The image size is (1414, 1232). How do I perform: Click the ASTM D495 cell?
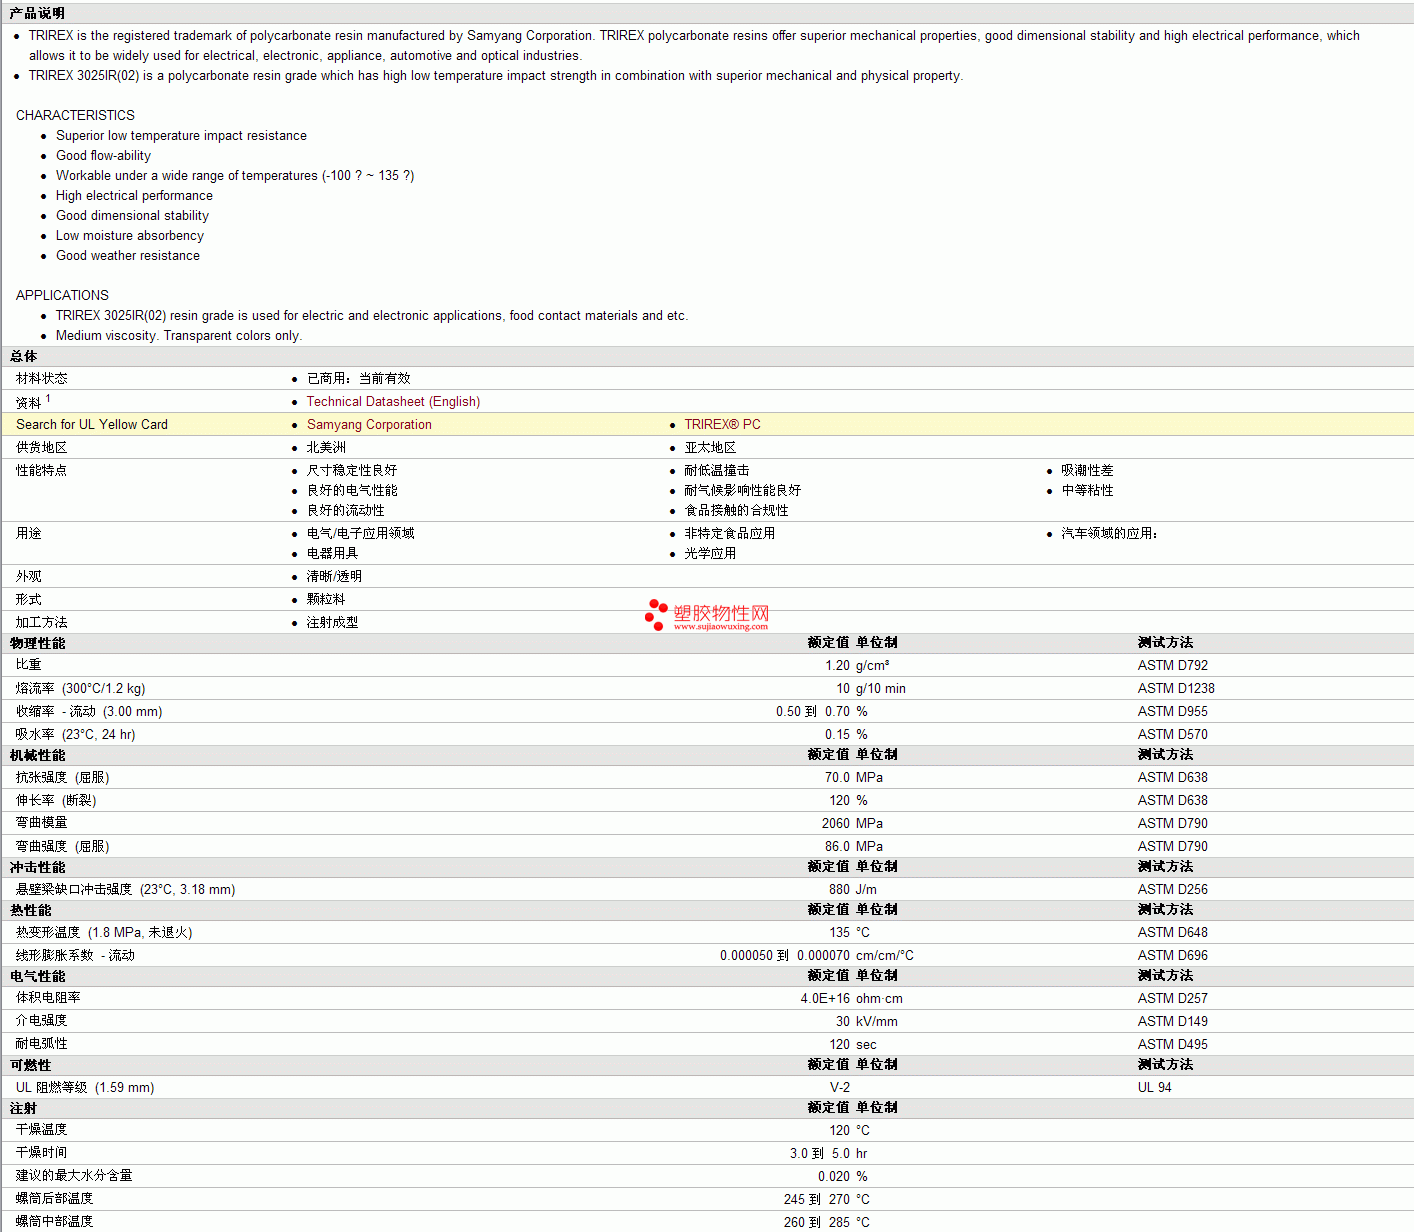pyautogui.click(x=1172, y=1044)
